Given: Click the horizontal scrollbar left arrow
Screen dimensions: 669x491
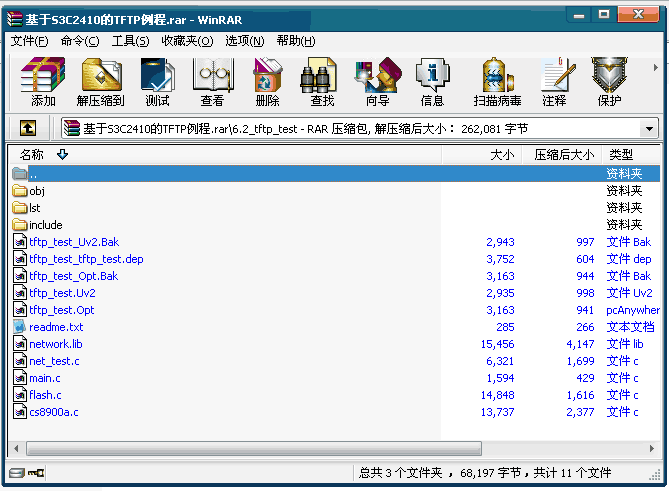Looking at the screenshot, I should click(x=16, y=448).
